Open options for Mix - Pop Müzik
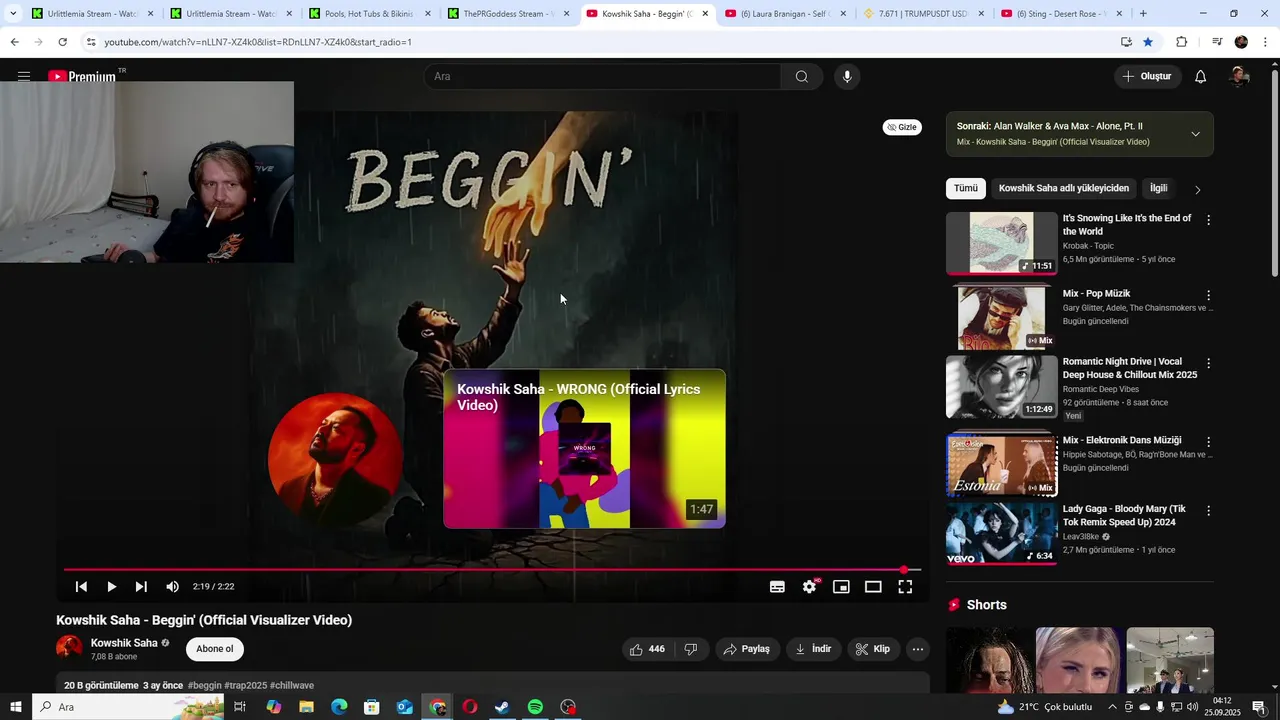 pyautogui.click(x=1208, y=296)
